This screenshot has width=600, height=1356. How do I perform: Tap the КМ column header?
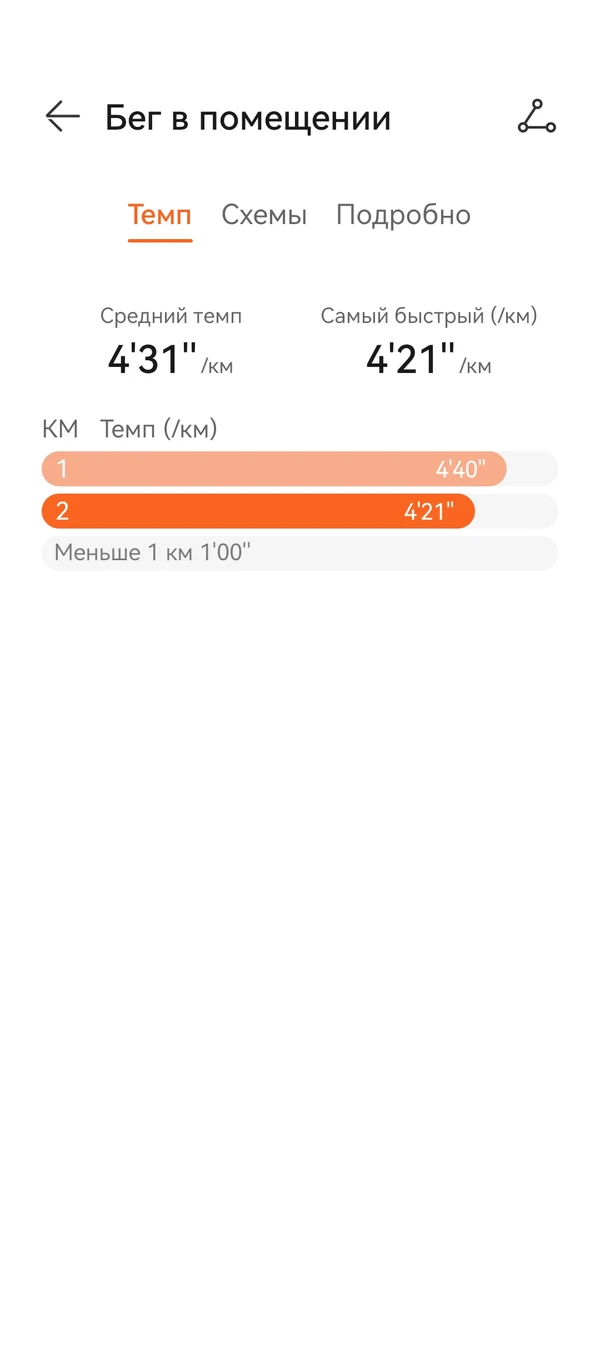coord(60,429)
